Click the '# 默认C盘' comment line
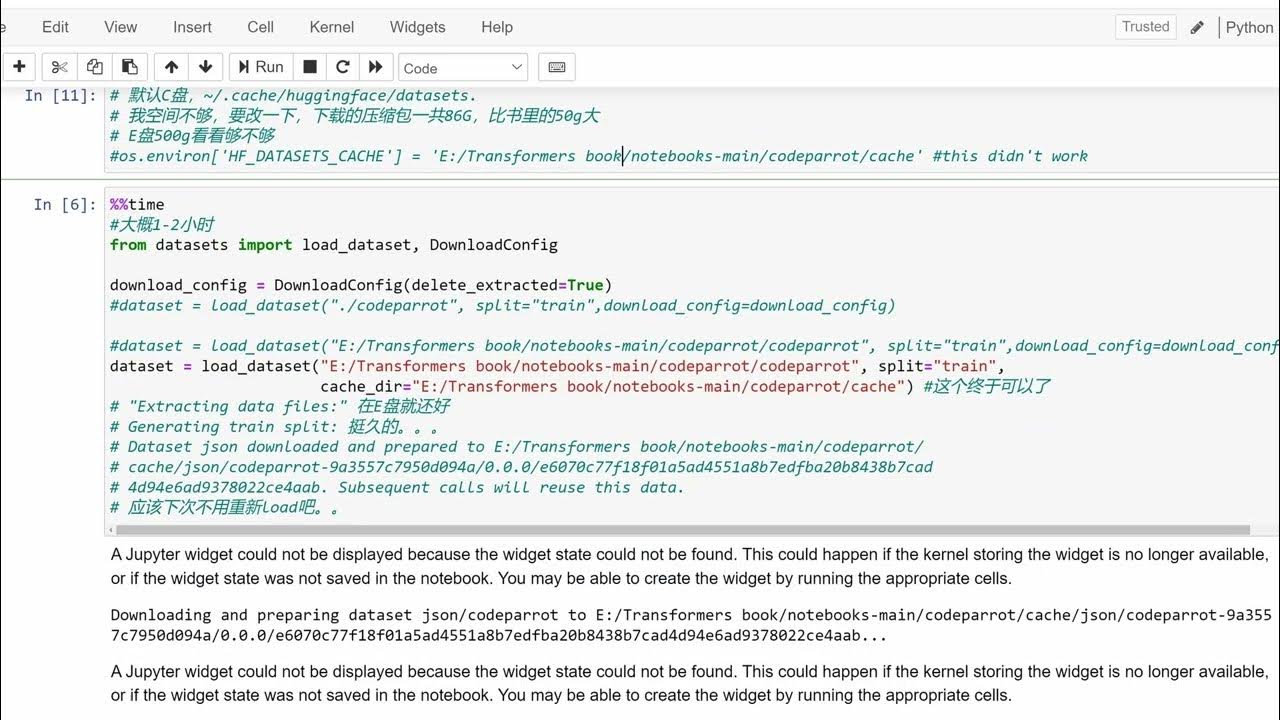Image resolution: width=1280 pixels, height=720 pixels. [x=294, y=95]
